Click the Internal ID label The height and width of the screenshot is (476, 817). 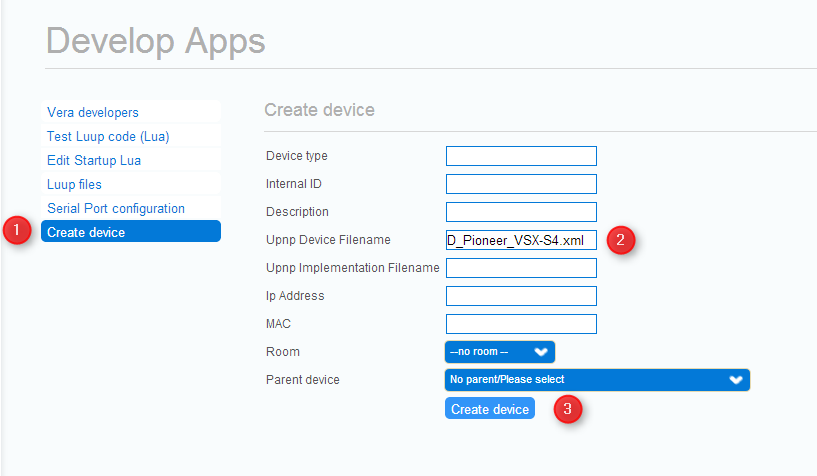coord(294,184)
